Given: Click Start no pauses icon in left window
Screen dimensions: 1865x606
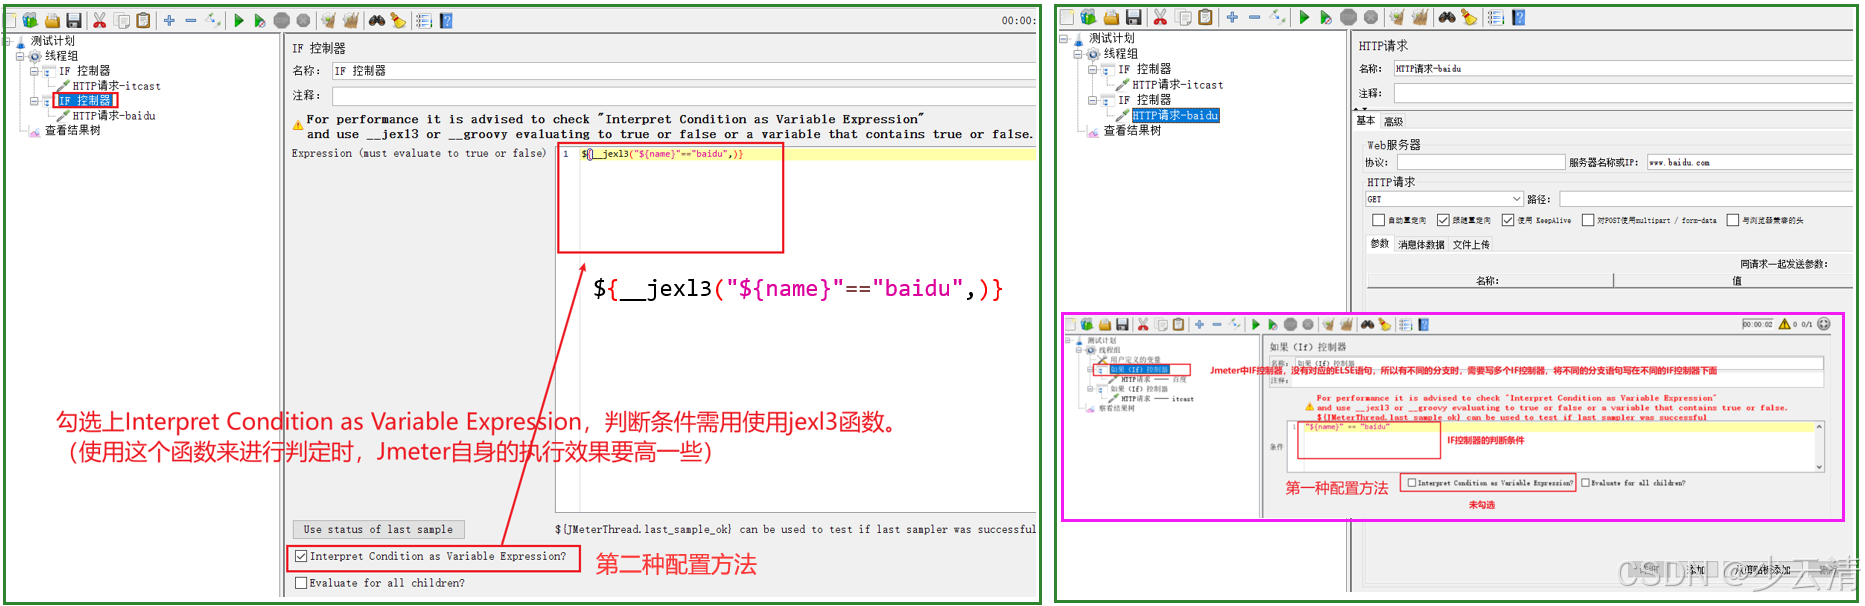Looking at the screenshot, I should click(x=260, y=20).
